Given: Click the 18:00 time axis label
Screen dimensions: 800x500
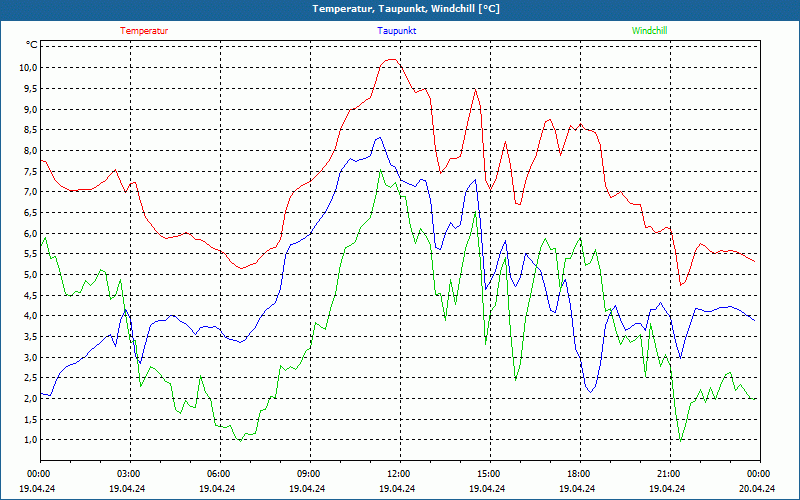Looking at the screenshot, I should tap(580, 474).
